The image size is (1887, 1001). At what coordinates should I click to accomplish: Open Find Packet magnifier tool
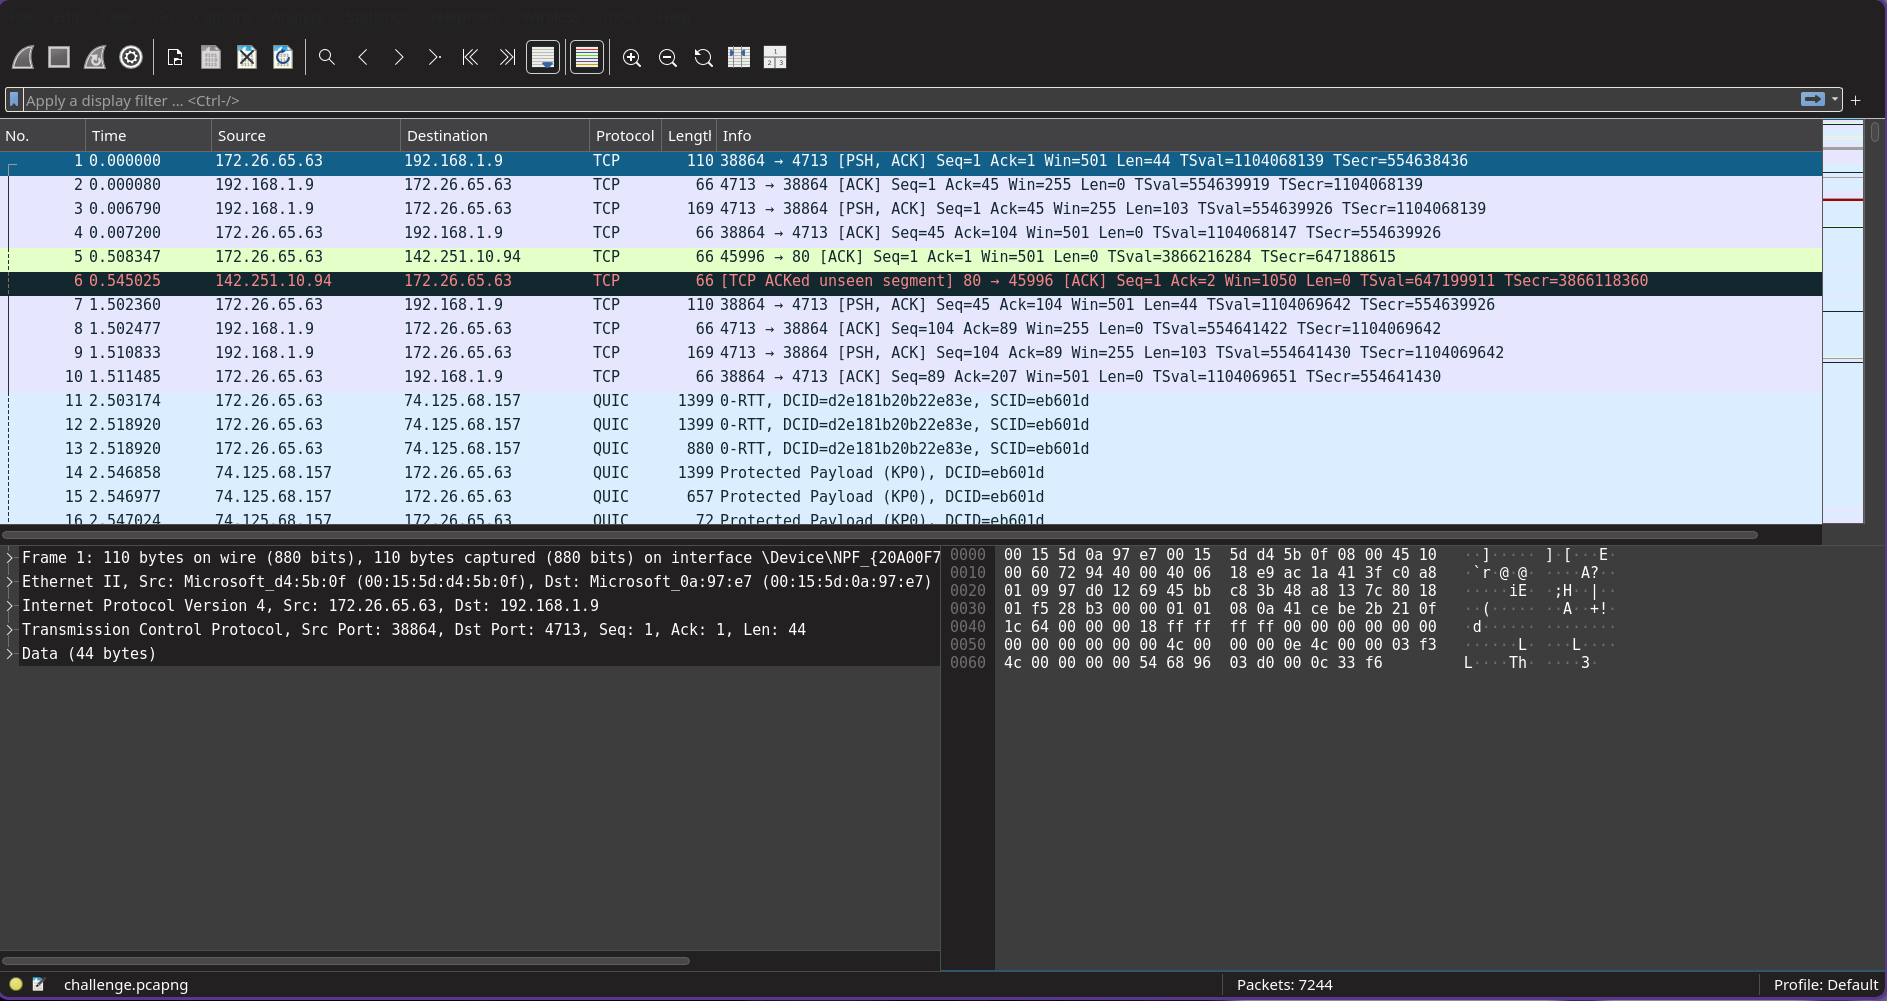327,58
